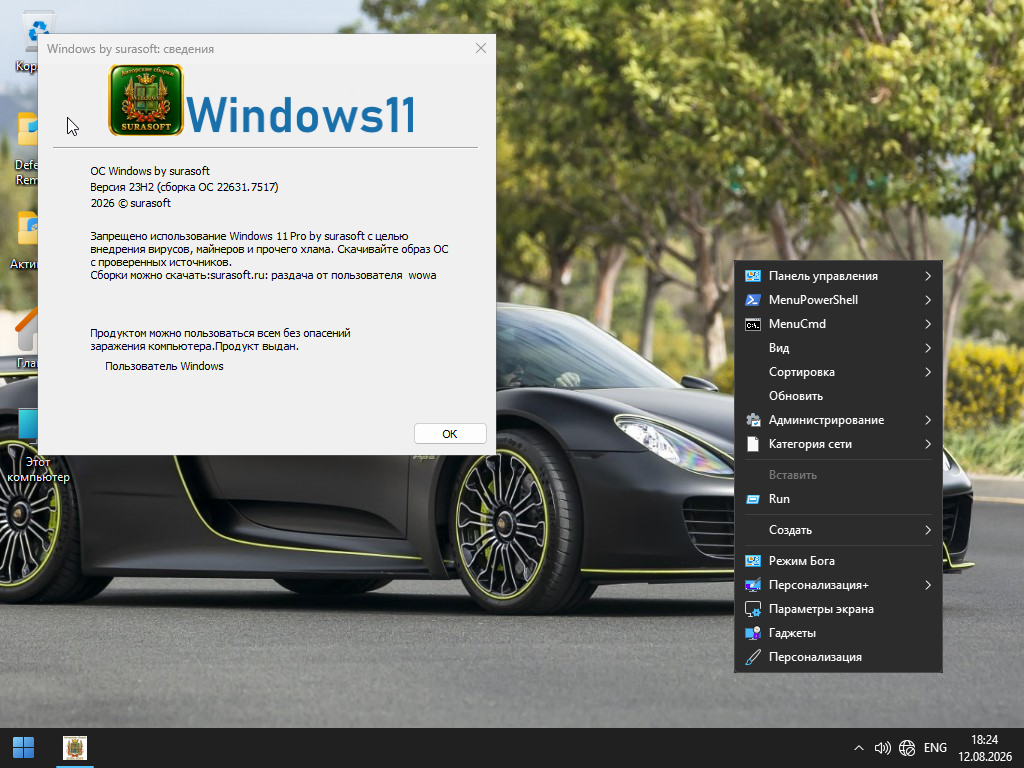
Task: Expand the Администрирование submenu arrow
Action: (928, 420)
